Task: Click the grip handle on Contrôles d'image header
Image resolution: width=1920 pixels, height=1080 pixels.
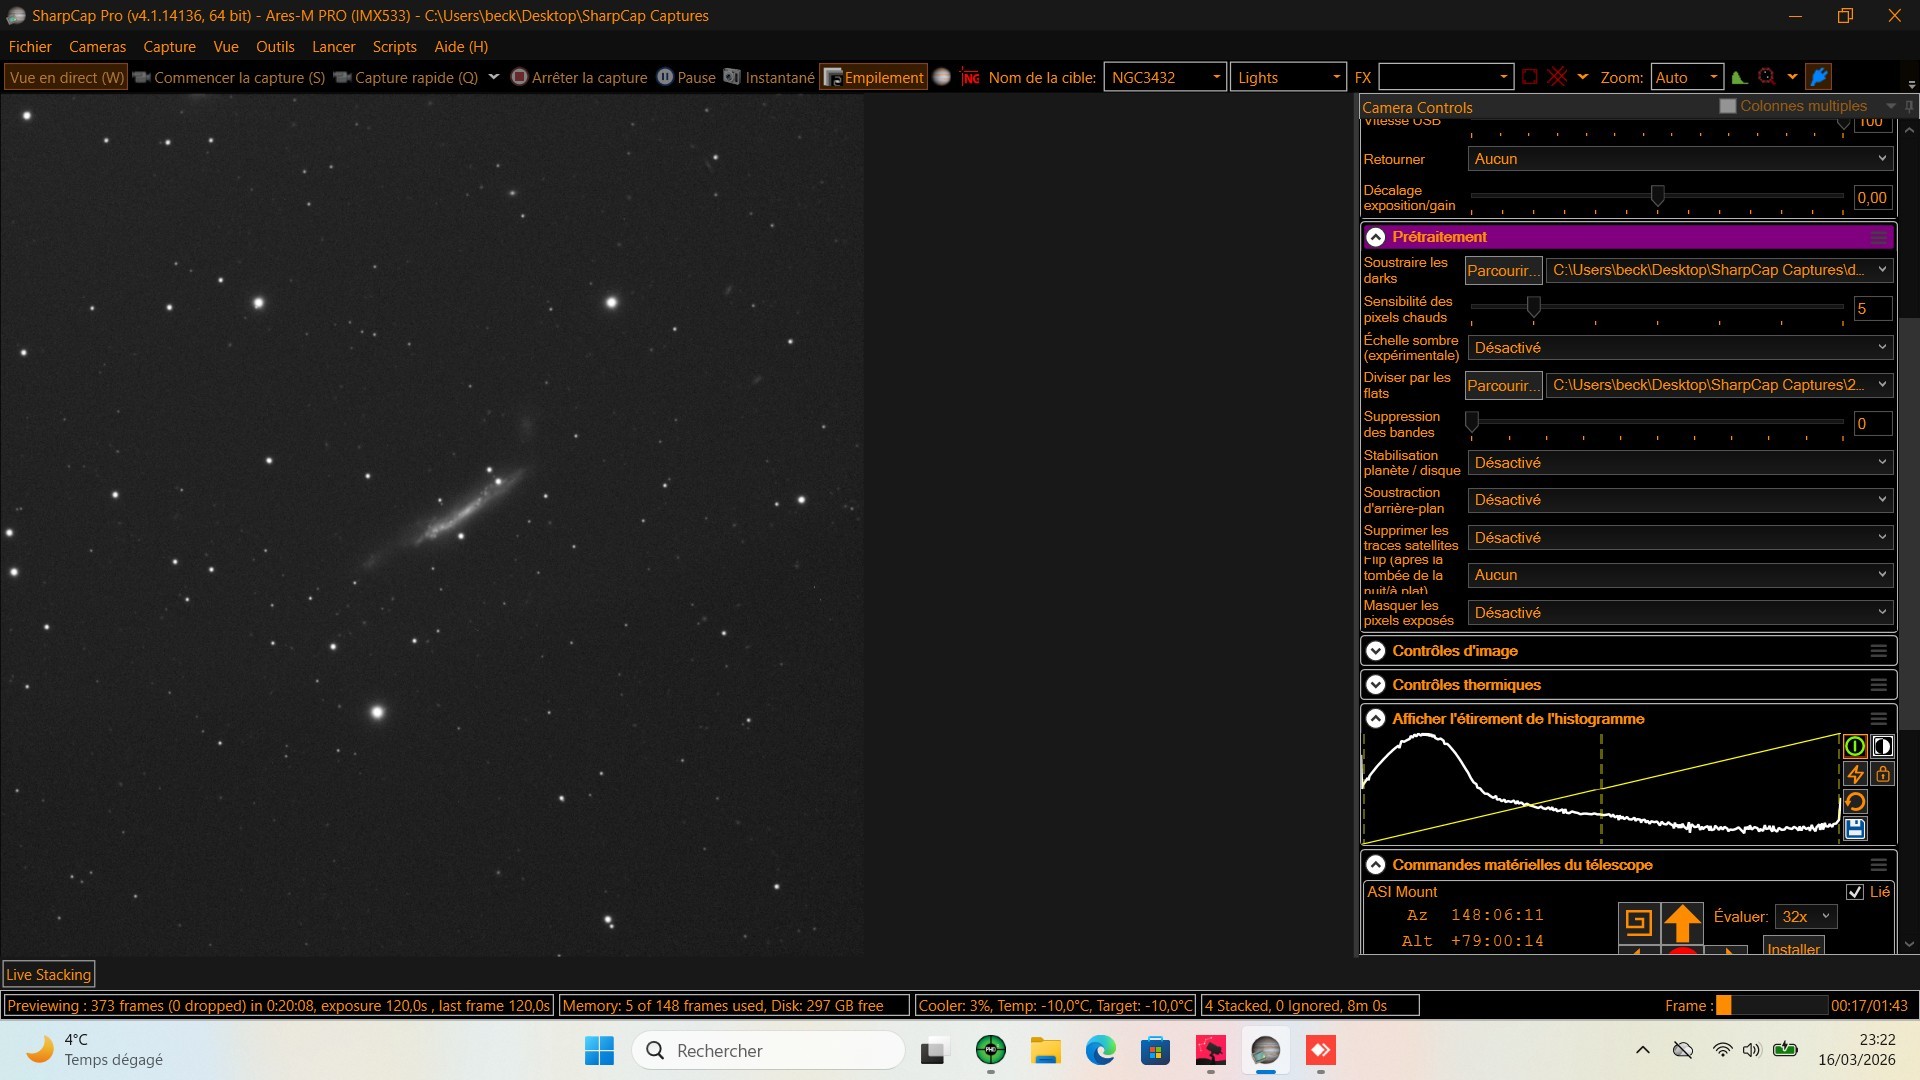Action: 1878,651
